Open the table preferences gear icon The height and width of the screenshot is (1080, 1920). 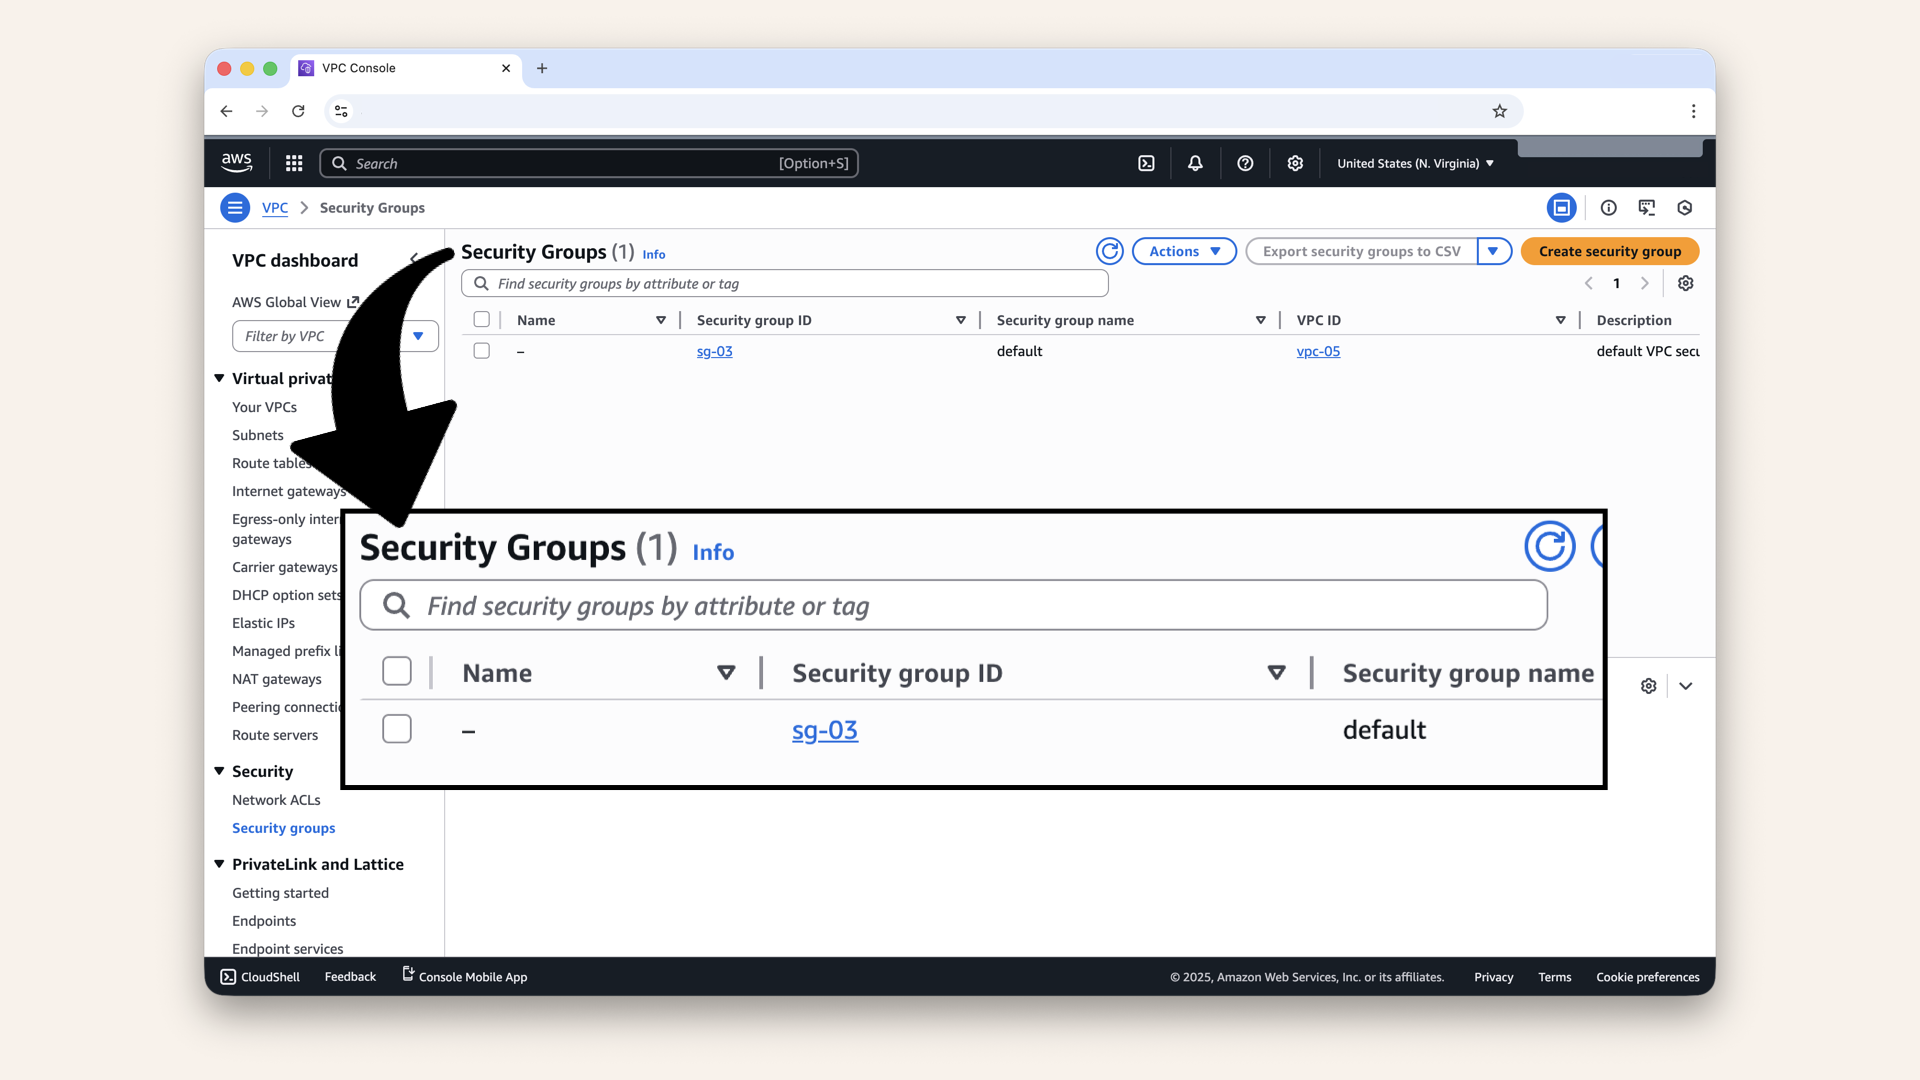click(1685, 283)
